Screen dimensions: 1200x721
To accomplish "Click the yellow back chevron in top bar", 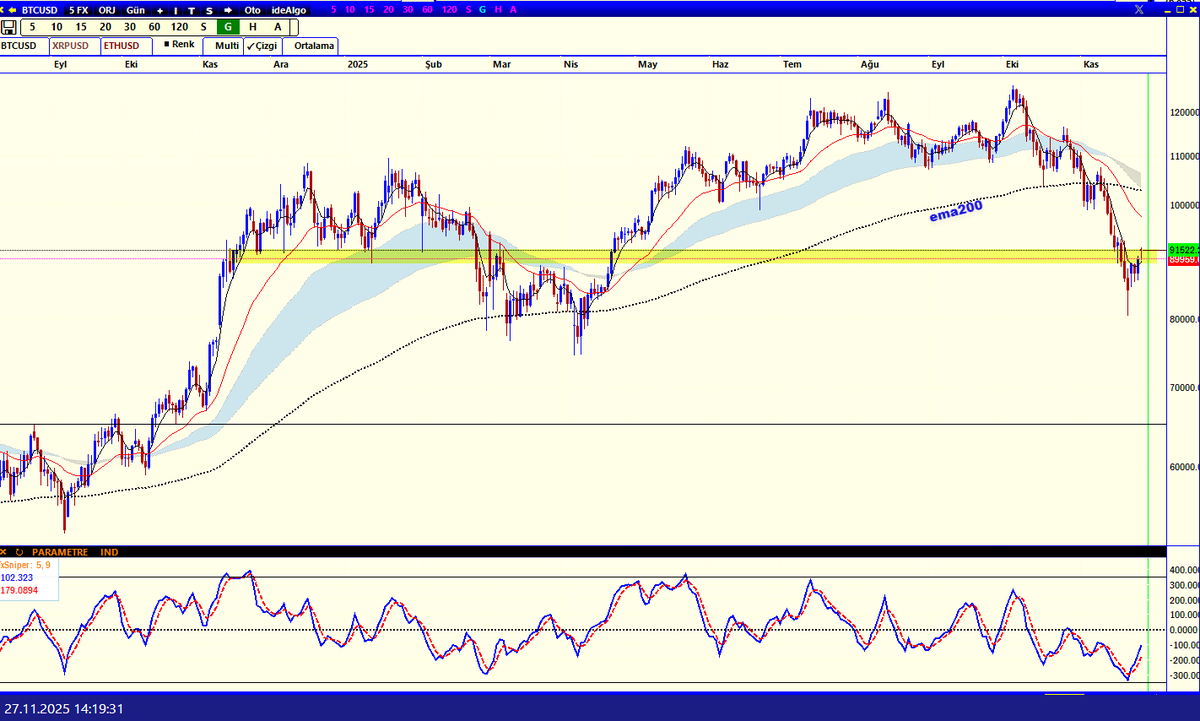I will point(4,9).
